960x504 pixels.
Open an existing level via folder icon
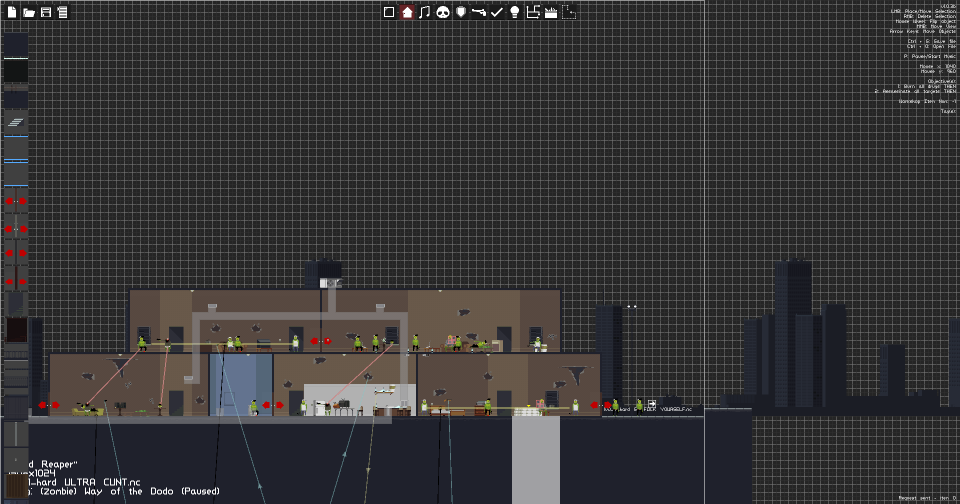(x=29, y=12)
